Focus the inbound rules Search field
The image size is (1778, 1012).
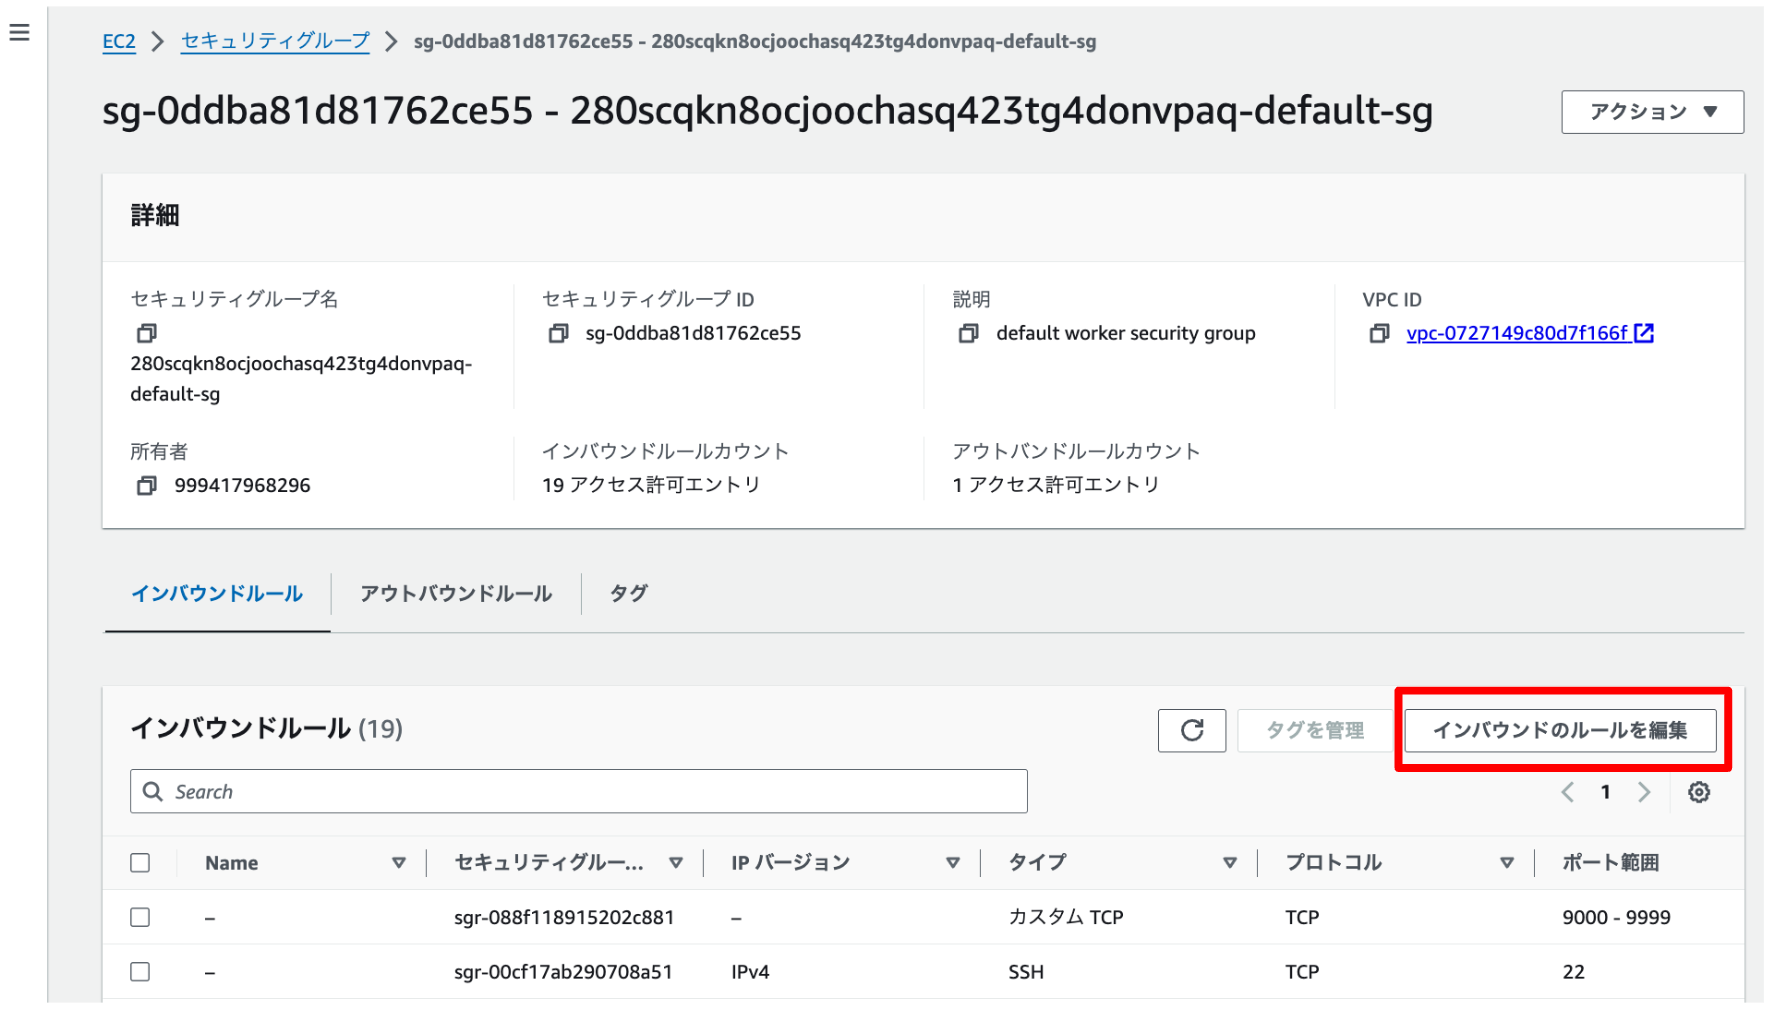tap(579, 791)
